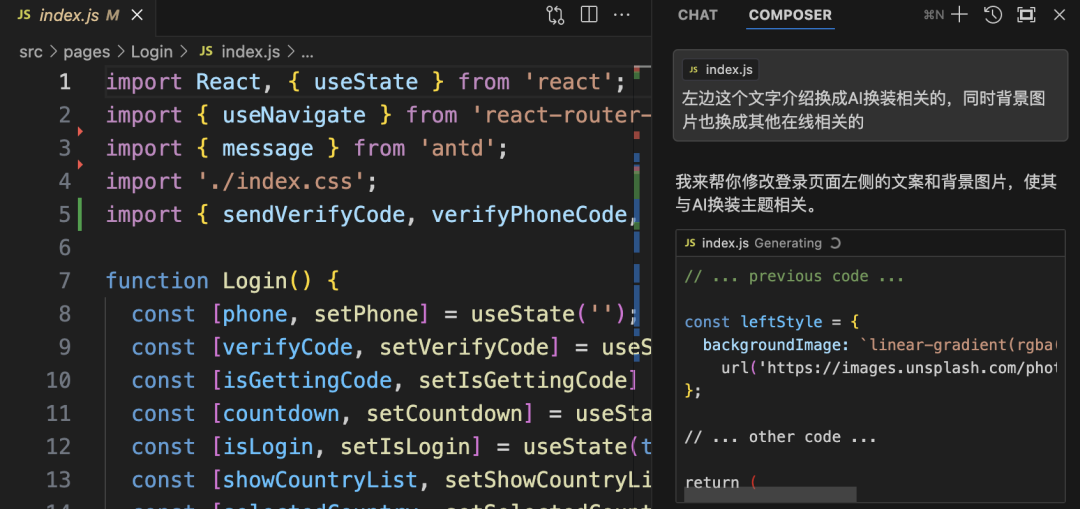Click the composer code block horizontal scrollbar
The width and height of the screenshot is (1080, 509).
pos(770,494)
